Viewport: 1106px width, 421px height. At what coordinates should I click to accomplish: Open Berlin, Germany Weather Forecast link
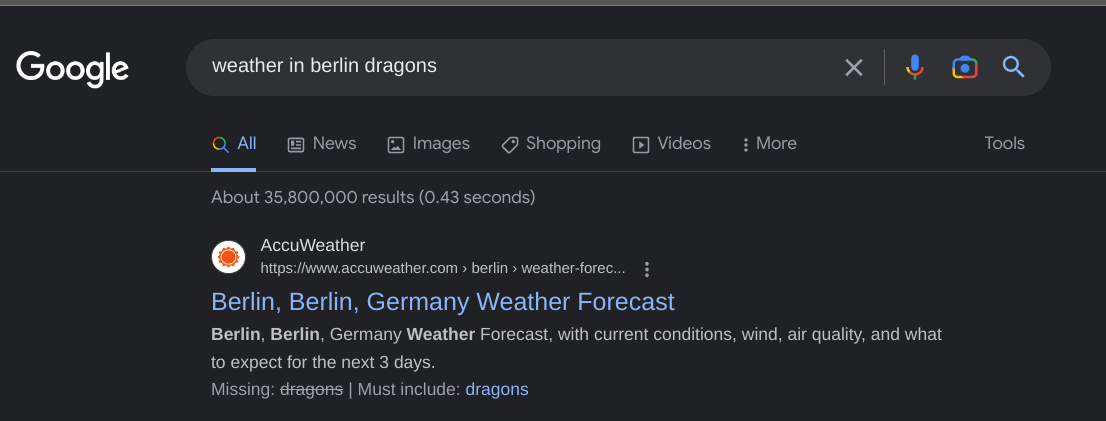(x=442, y=301)
